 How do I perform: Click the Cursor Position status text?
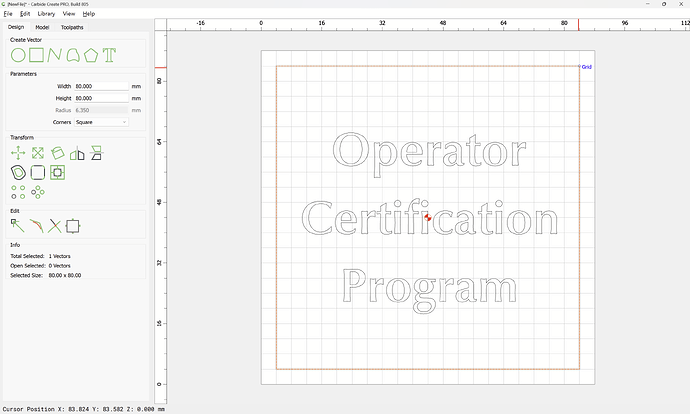click(x=84, y=409)
